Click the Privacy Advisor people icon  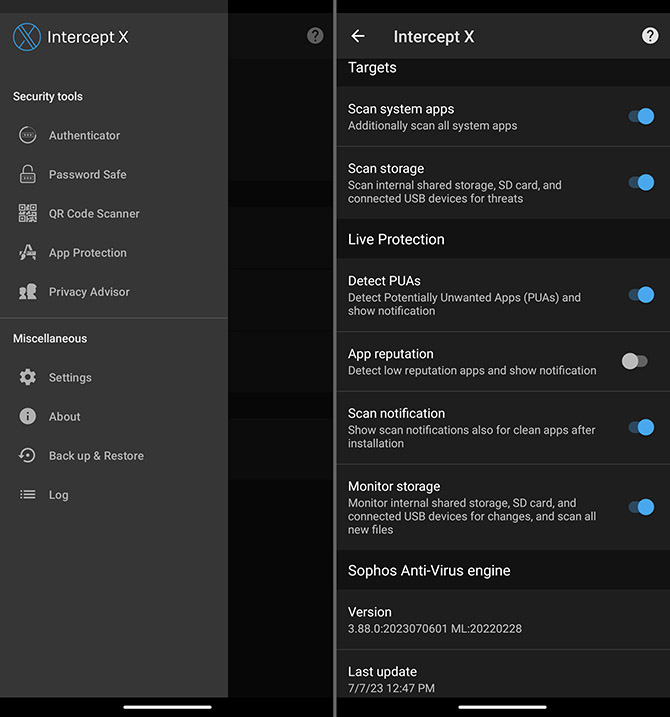click(x=27, y=292)
